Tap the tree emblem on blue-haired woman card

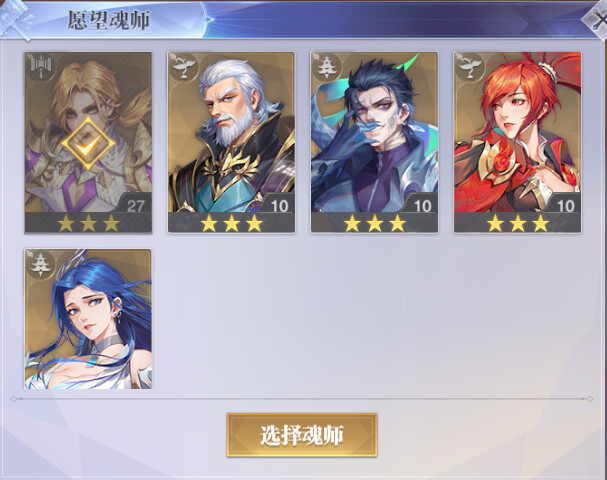coord(41,264)
